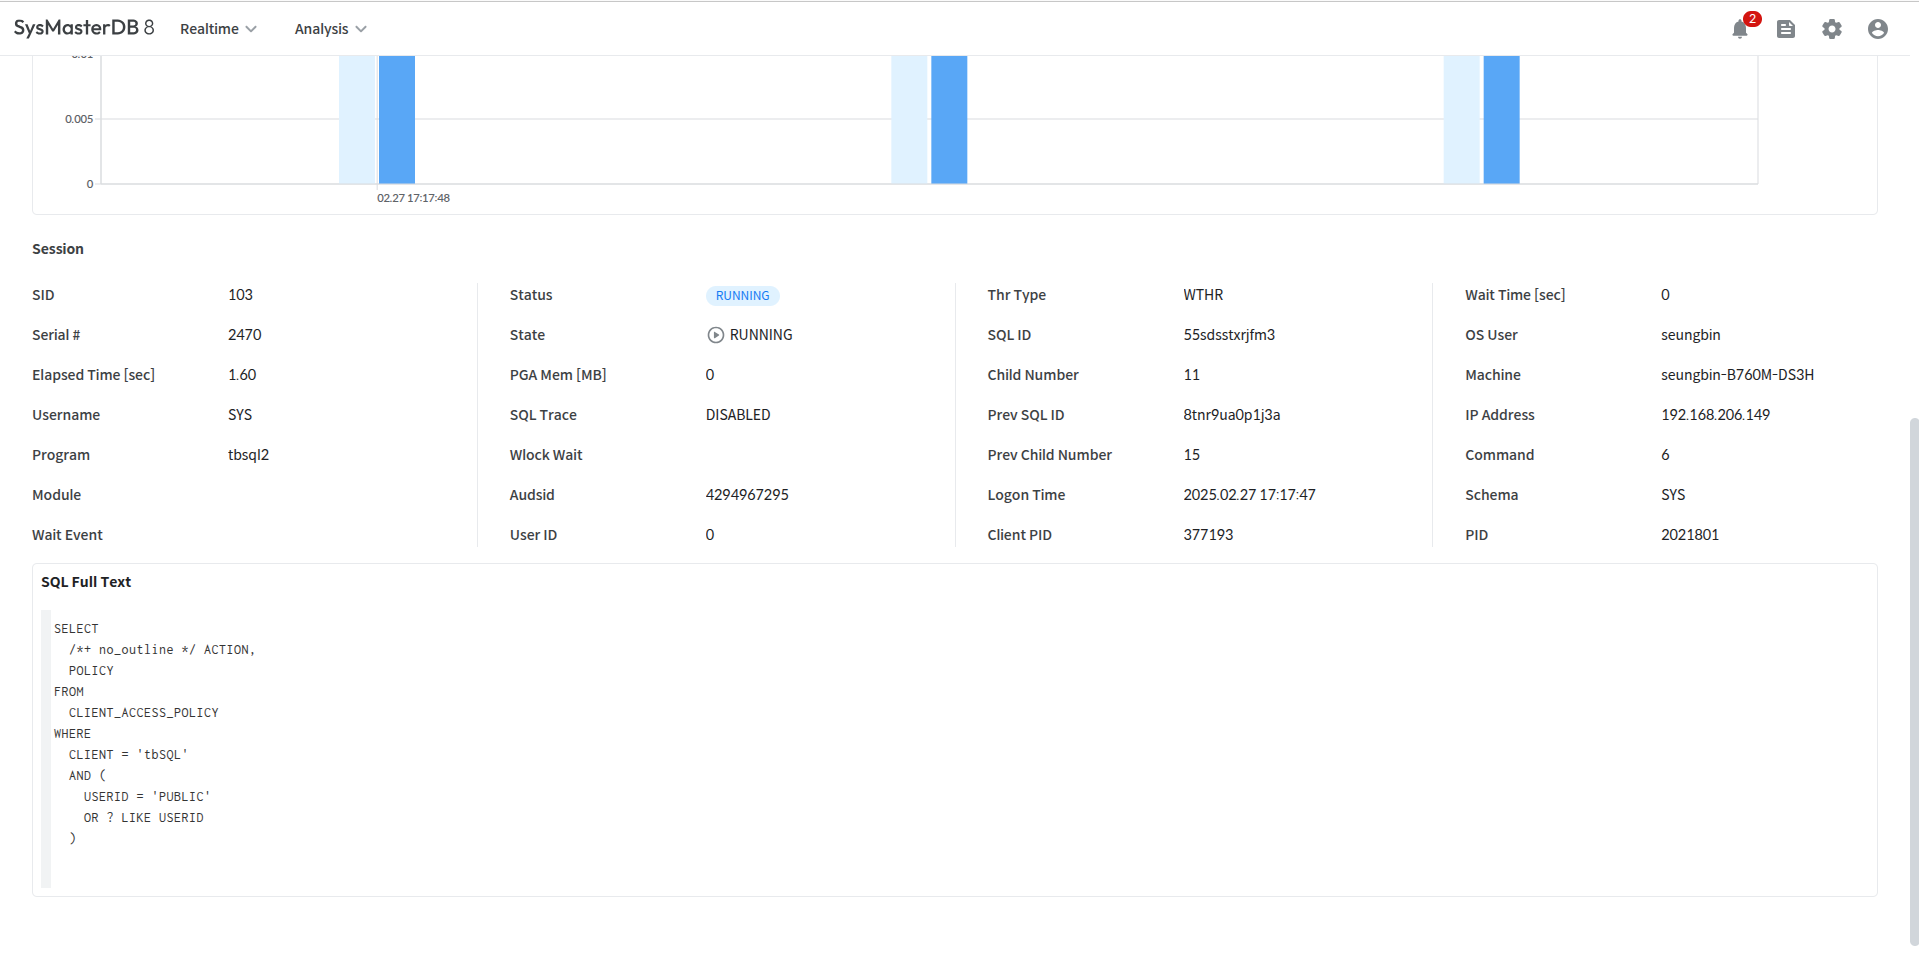Click the page's vertical scrollbar
Viewport: 1919px width, 958px height.
[1913, 680]
